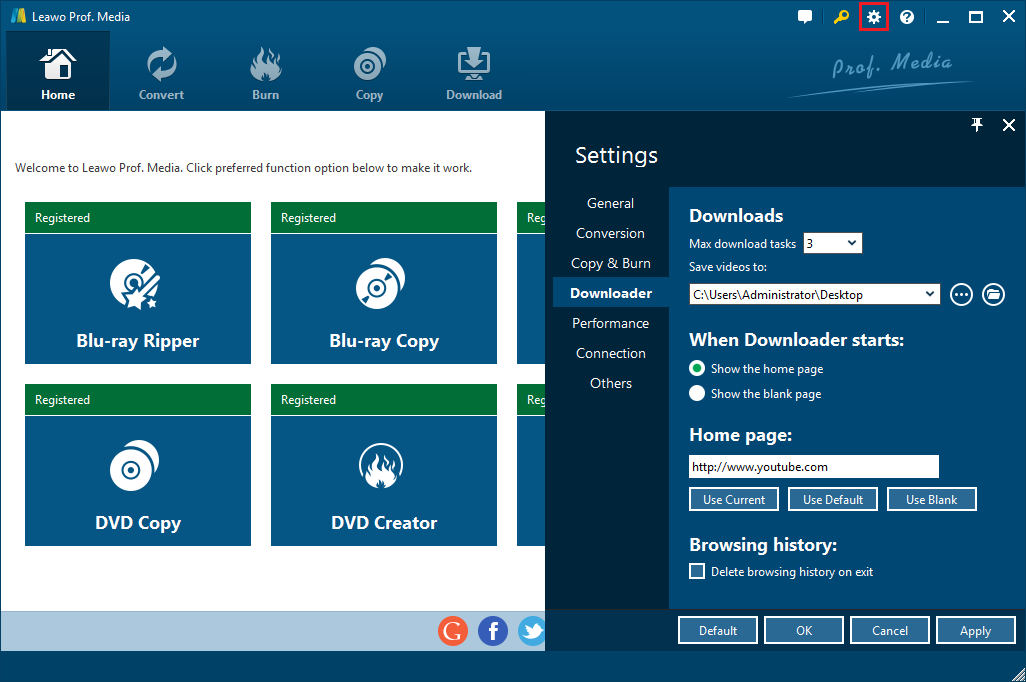Open the Copy module
This screenshot has height=682, width=1026.
point(369,70)
